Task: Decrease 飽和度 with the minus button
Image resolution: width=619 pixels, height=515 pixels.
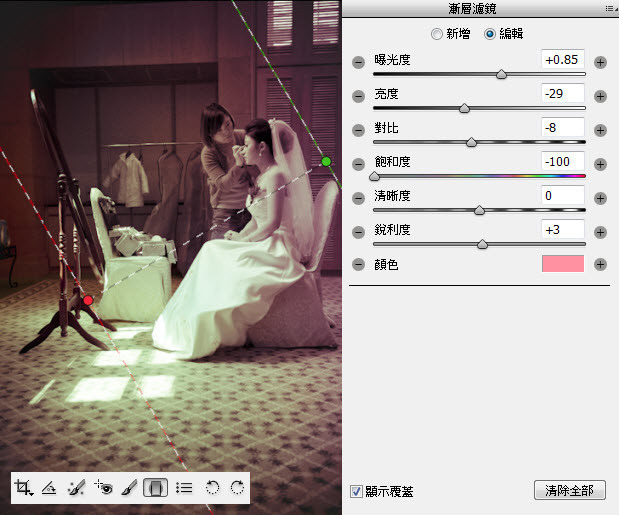Action: [x=358, y=164]
